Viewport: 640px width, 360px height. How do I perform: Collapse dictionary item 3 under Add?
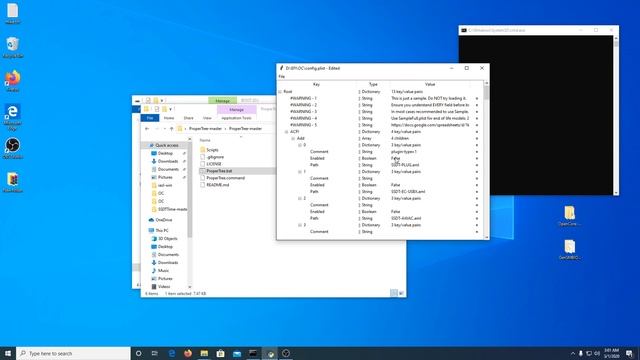click(x=300, y=225)
